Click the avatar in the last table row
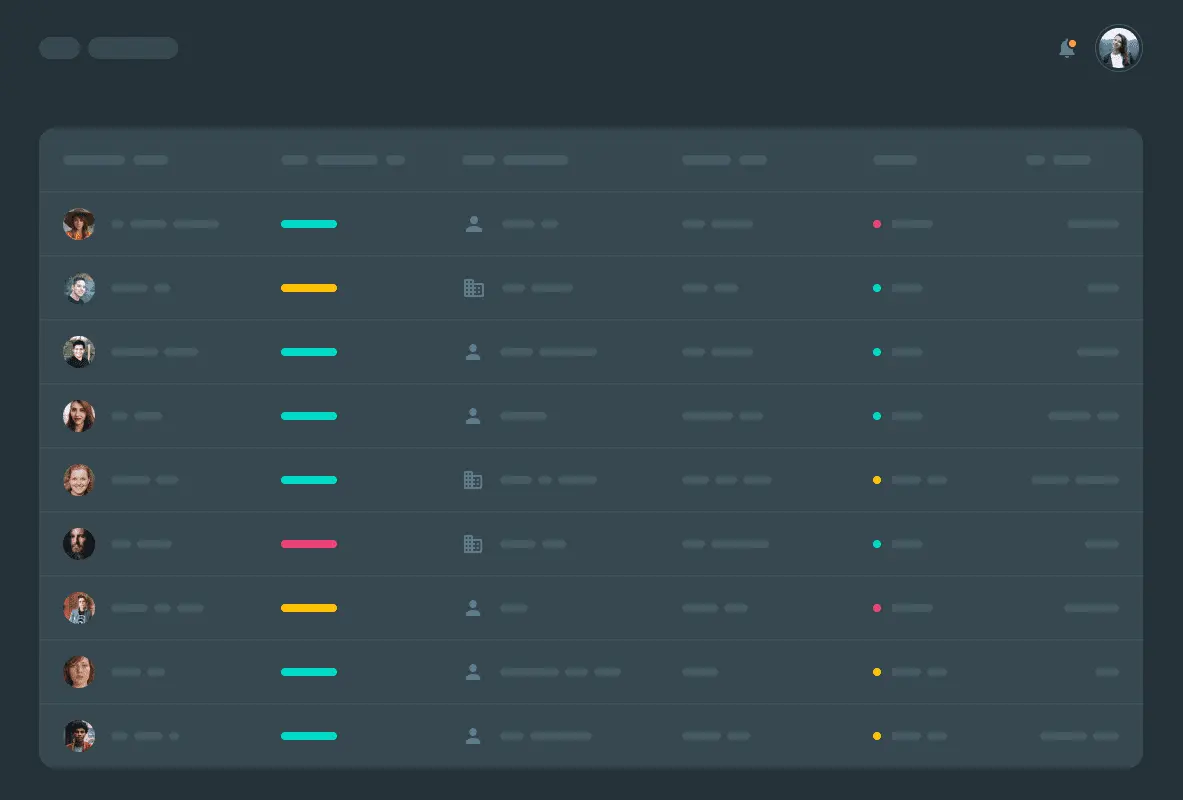 (79, 736)
